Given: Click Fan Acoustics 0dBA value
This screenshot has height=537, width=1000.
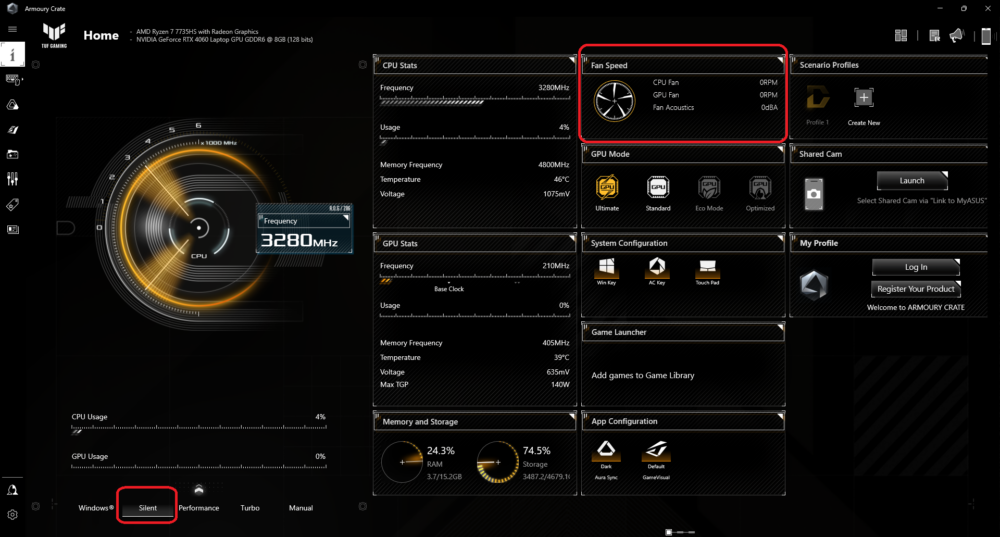Looking at the screenshot, I should 769,107.
